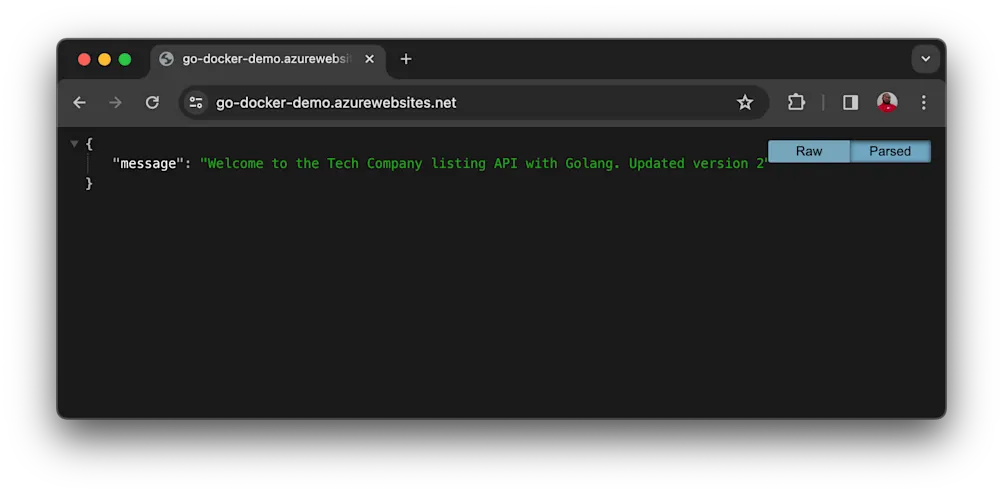Open the tab search dropdown
1003x494 pixels.
(x=926, y=59)
